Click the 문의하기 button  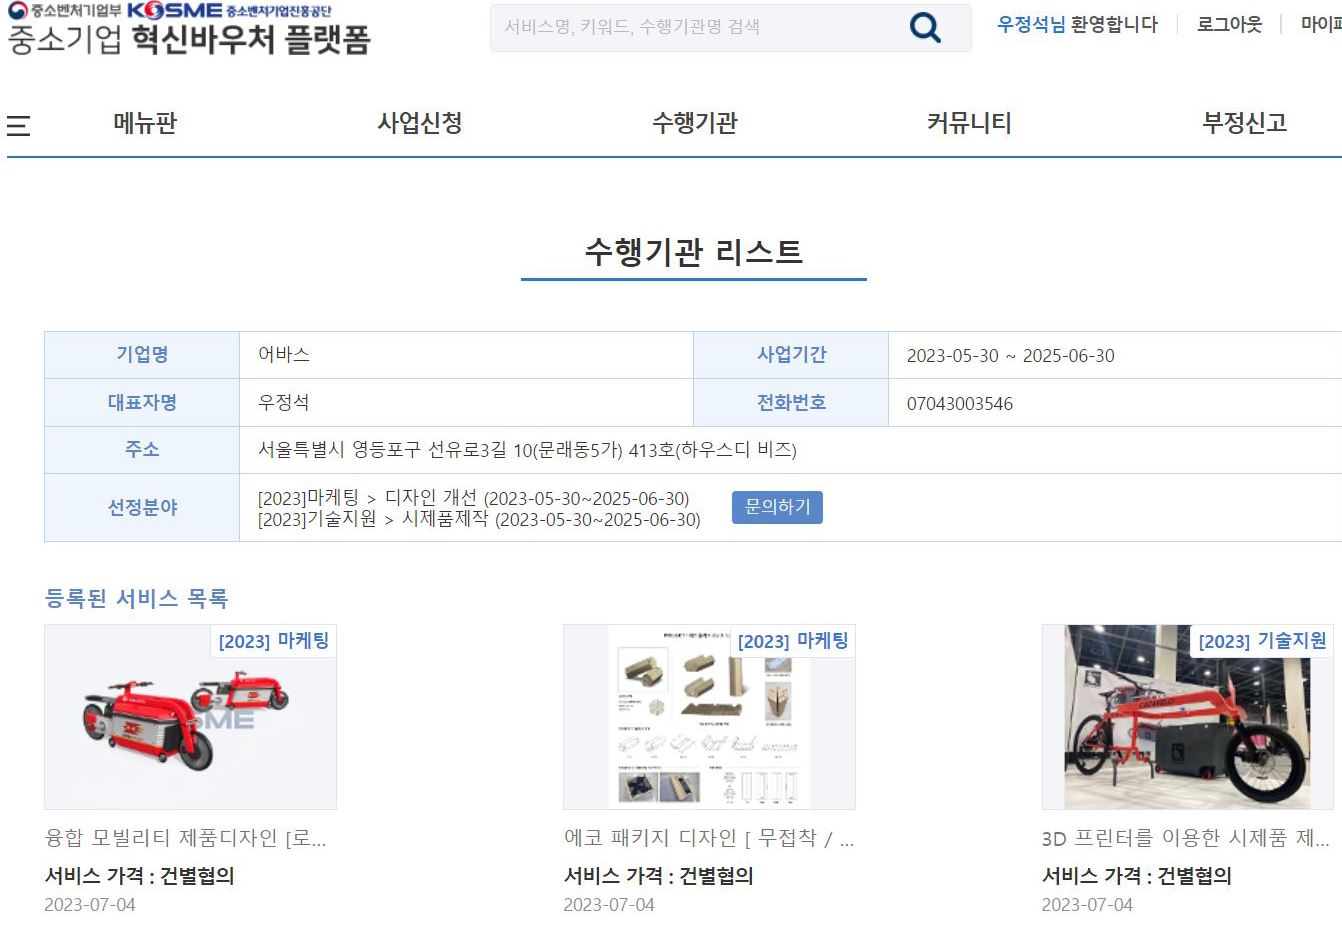[x=777, y=507]
